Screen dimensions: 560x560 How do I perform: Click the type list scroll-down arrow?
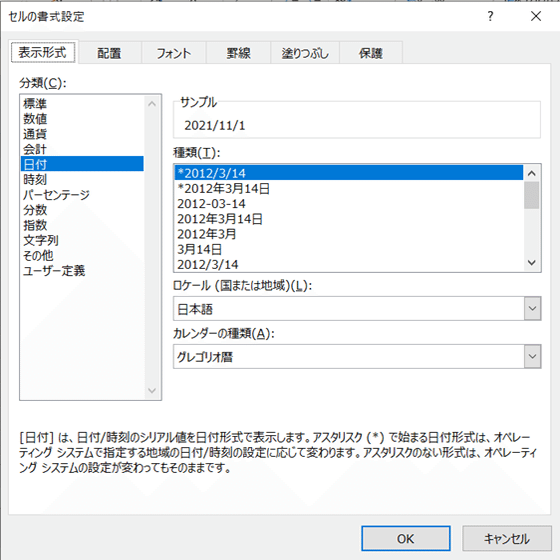[x=532, y=263]
